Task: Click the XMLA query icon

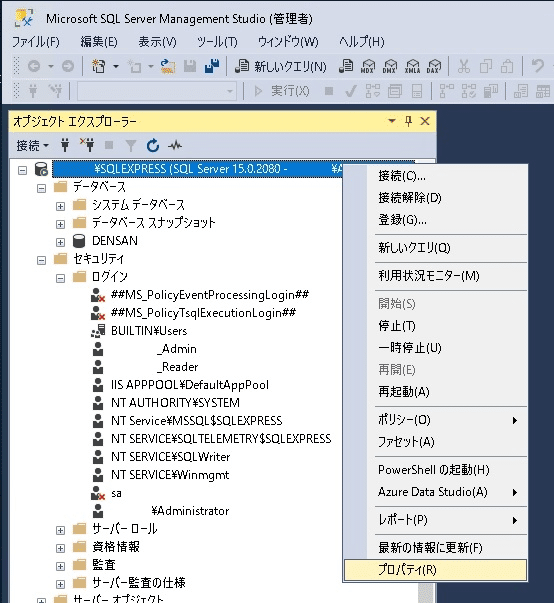Action: point(412,66)
